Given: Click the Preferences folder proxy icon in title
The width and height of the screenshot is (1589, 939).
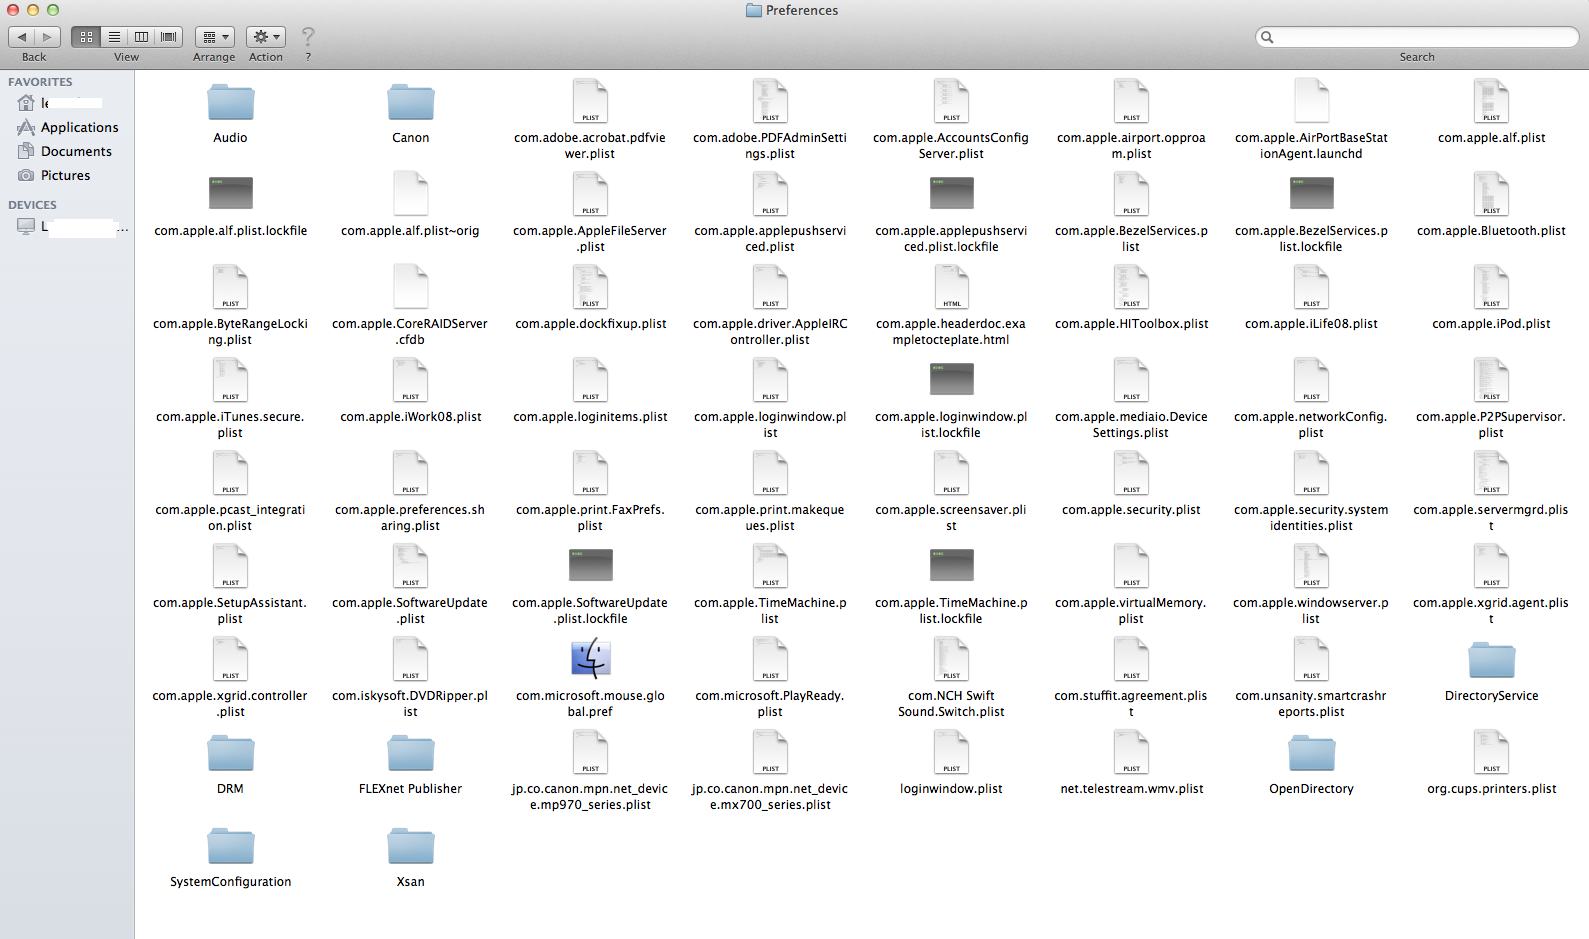Looking at the screenshot, I should tap(754, 10).
